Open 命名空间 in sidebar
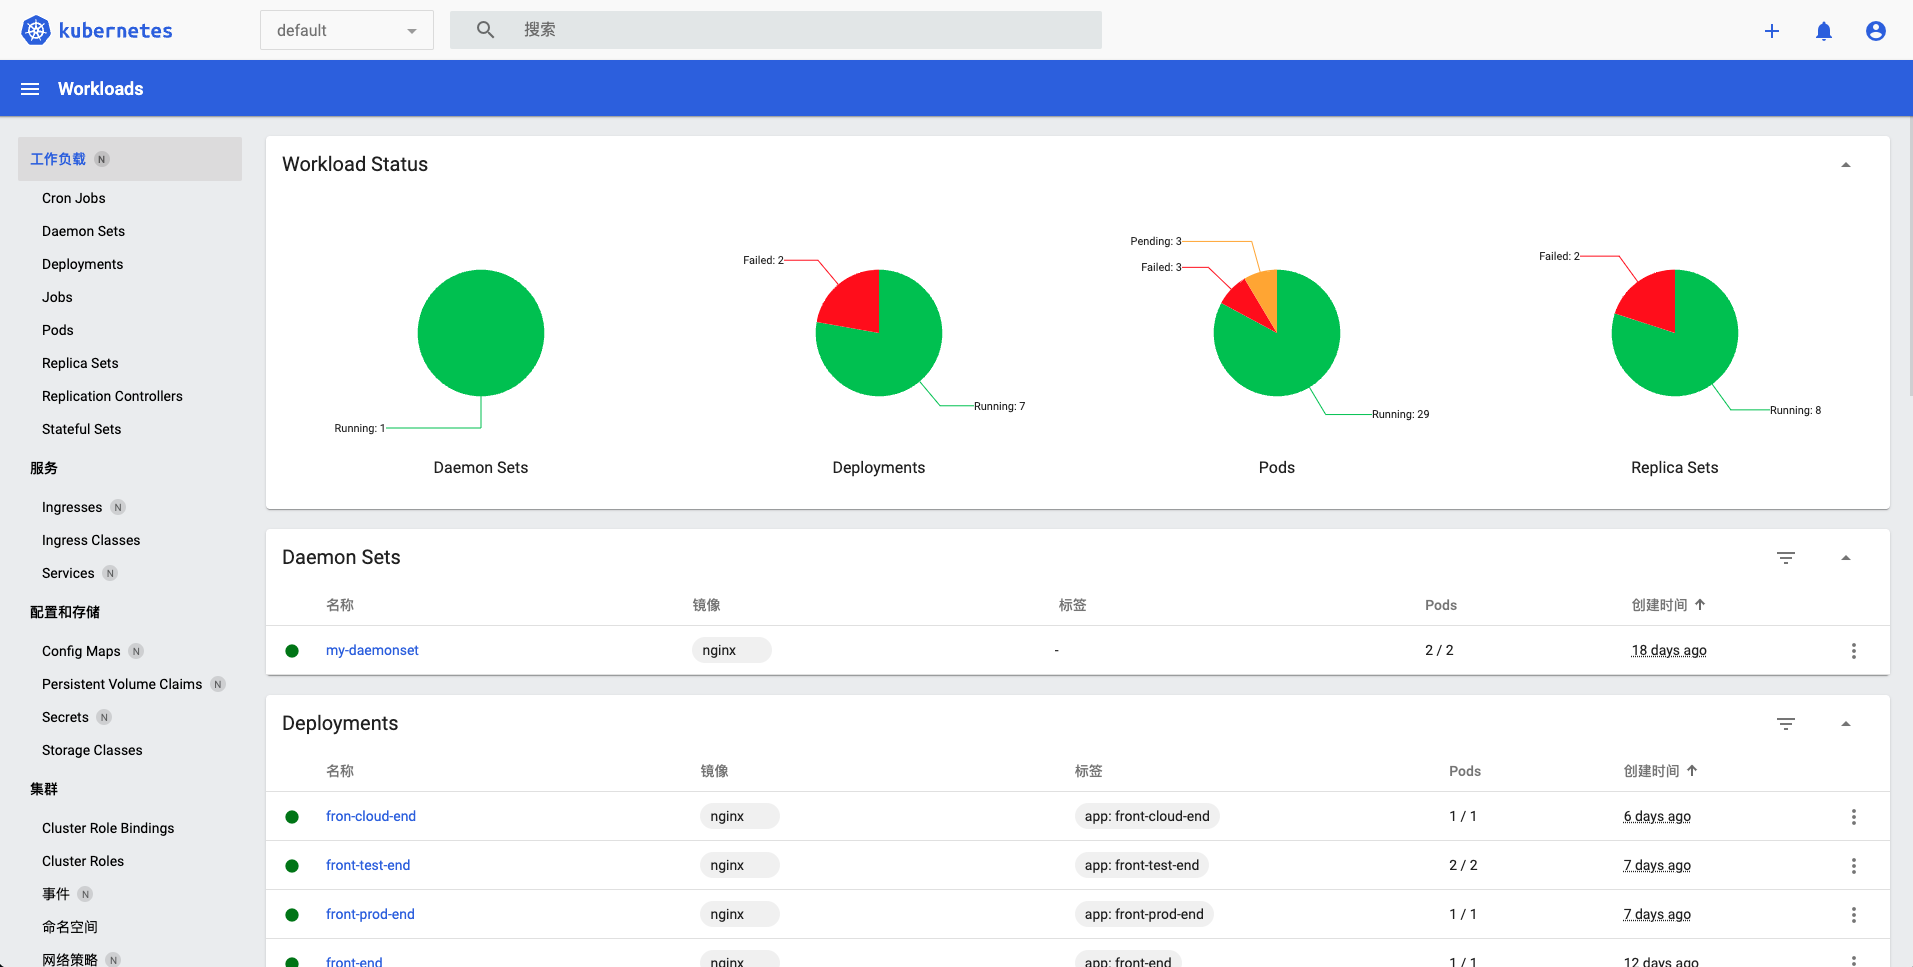Image resolution: width=1913 pixels, height=967 pixels. pos(70,927)
